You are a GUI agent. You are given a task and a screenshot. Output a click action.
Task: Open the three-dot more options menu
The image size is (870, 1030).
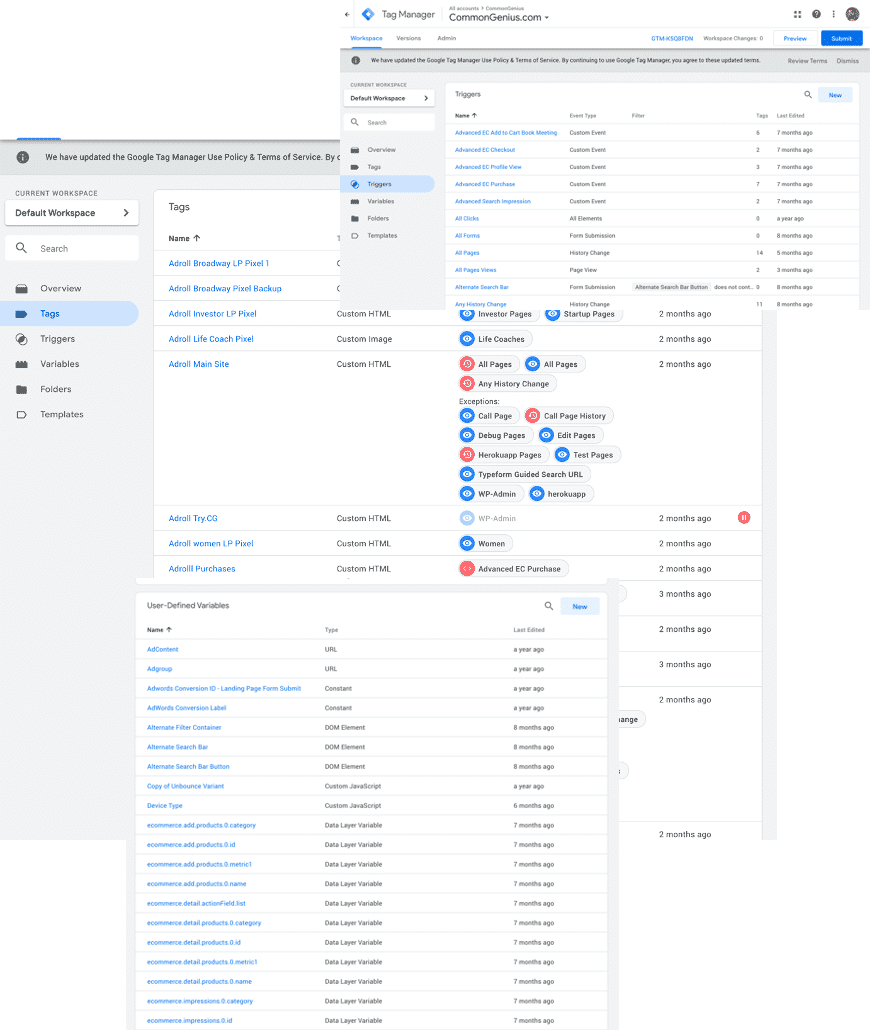coord(833,14)
